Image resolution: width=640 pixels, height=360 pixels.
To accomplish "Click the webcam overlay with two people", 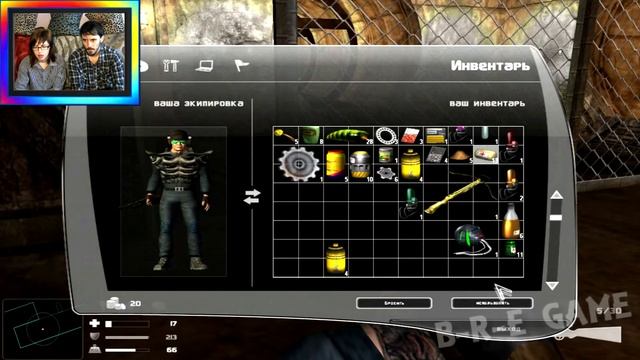I will coord(69,52).
